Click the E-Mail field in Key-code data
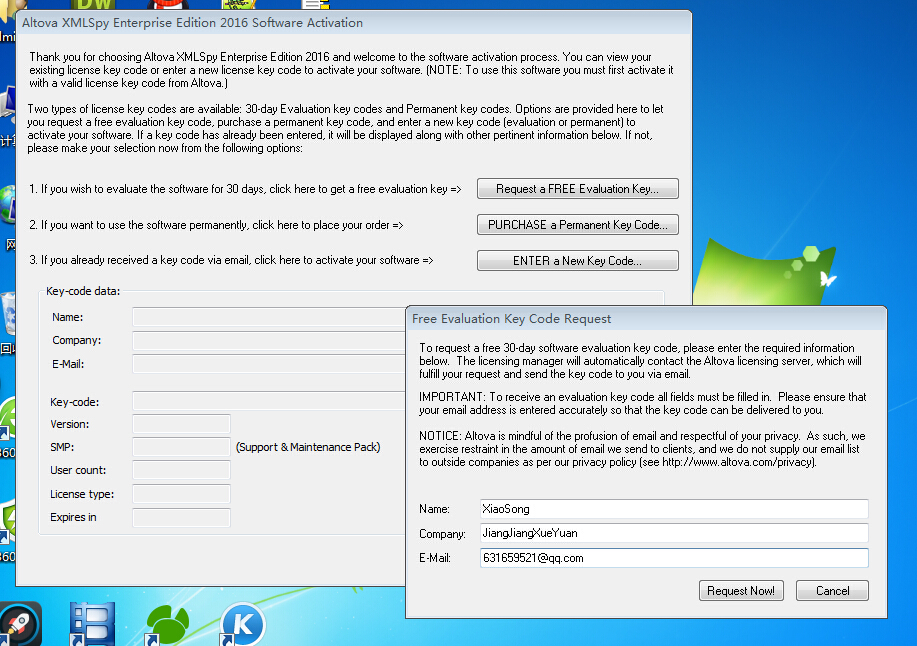This screenshot has height=646, width=917. point(269,364)
